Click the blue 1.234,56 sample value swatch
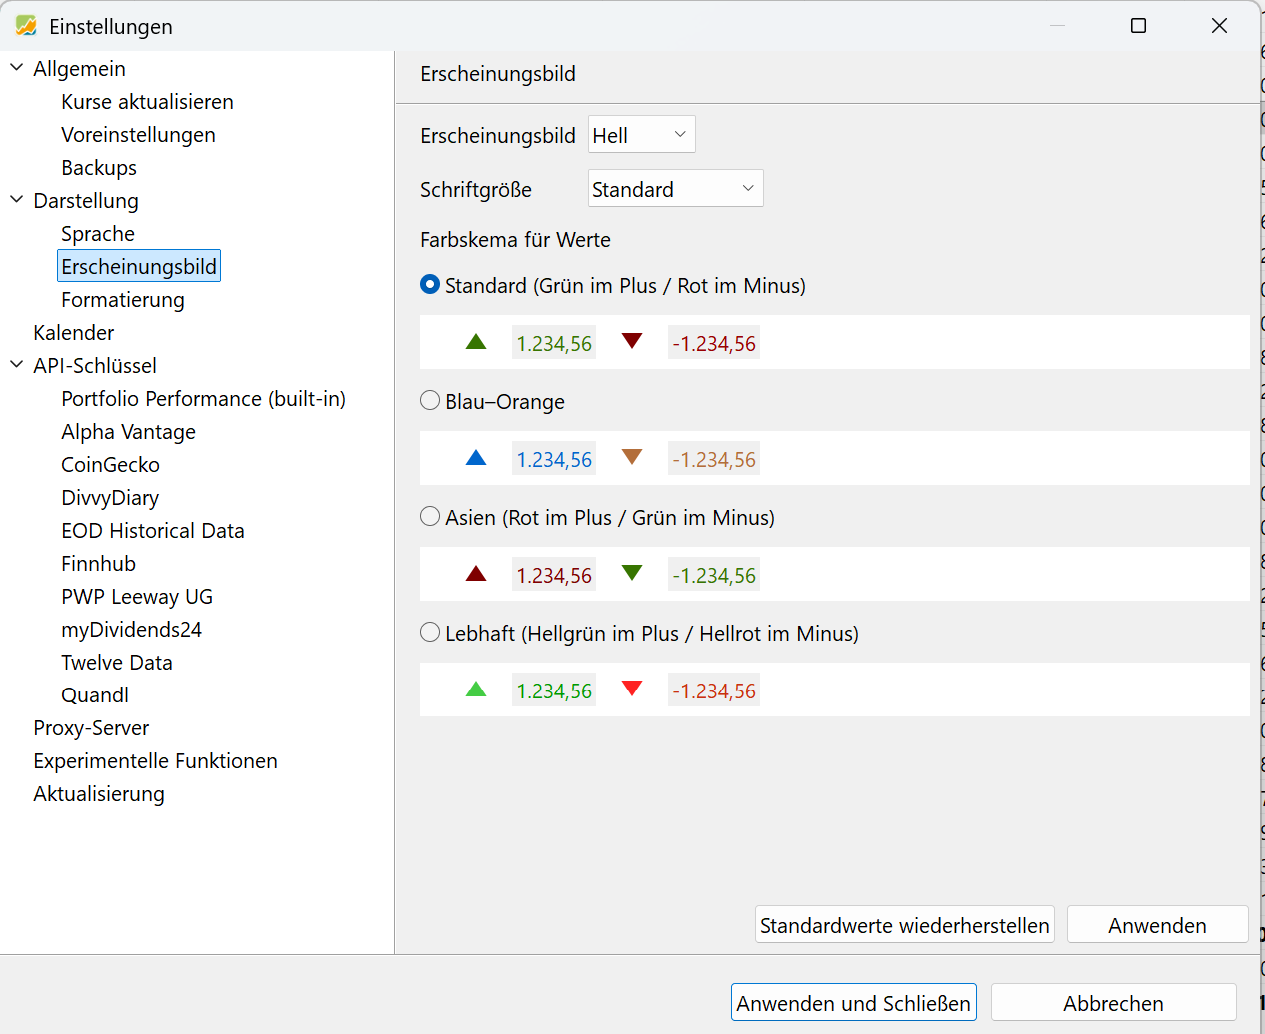Viewport: 1265px width, 1034px height. [554, 460]
